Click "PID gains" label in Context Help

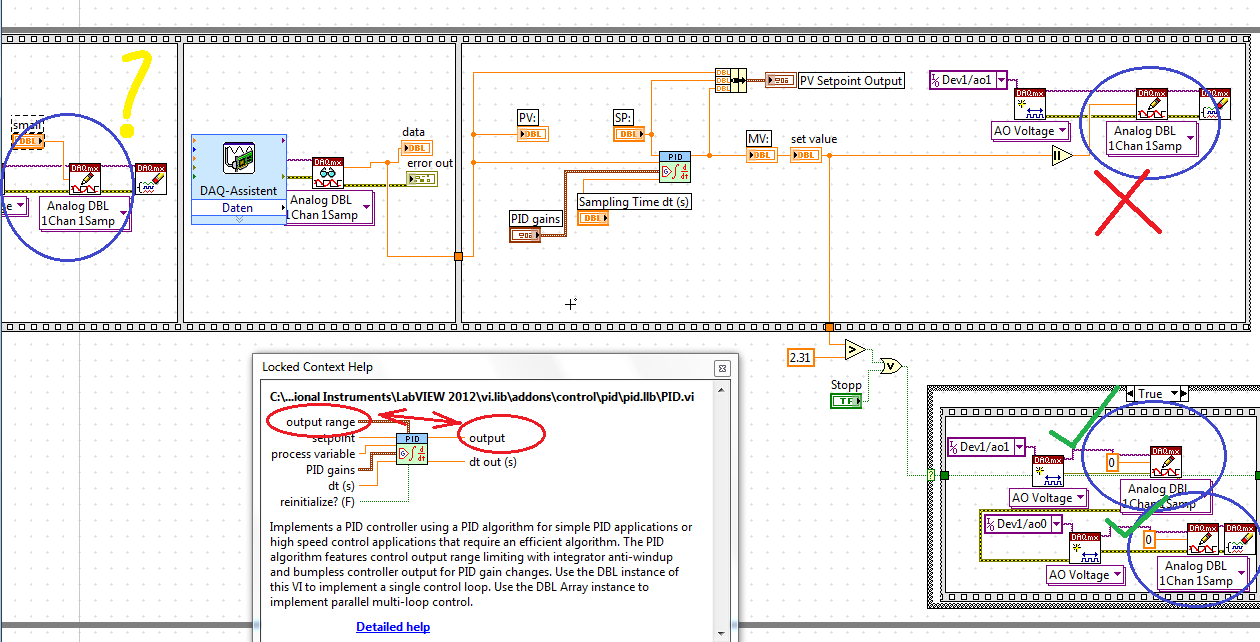point(331,470)
